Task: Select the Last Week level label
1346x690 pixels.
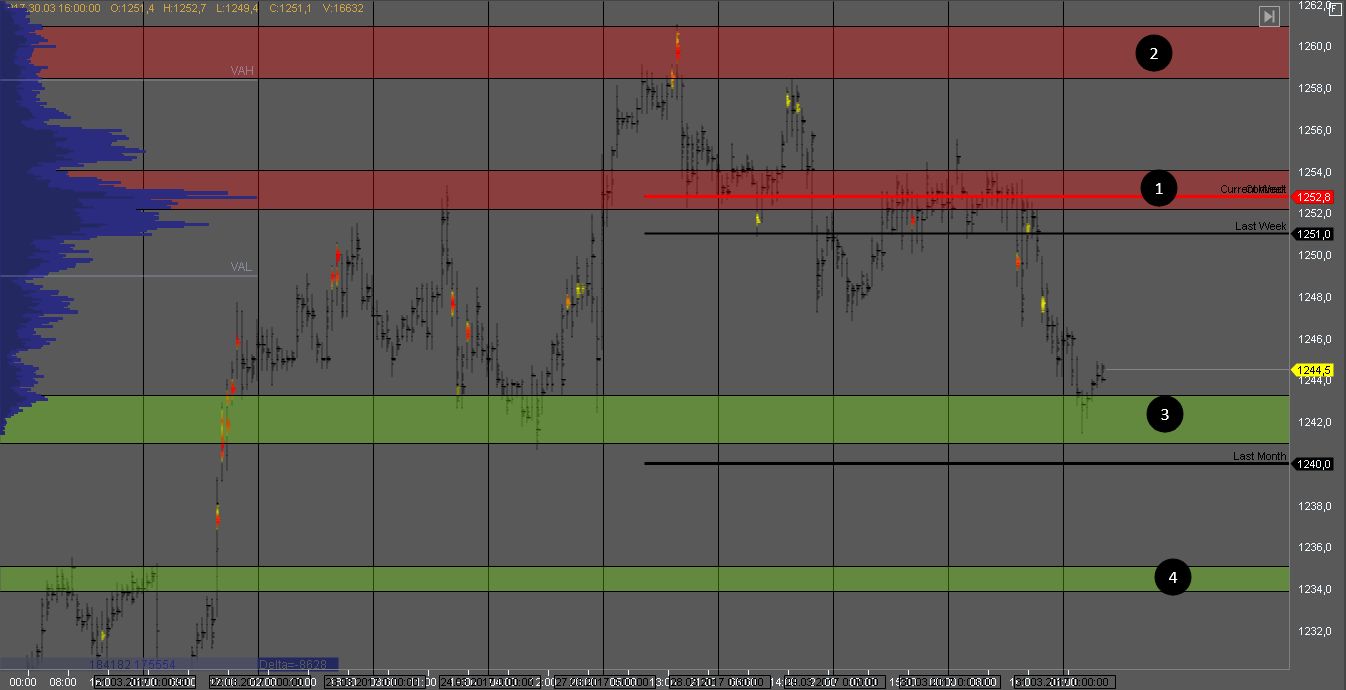Action: pos(1260,226)
